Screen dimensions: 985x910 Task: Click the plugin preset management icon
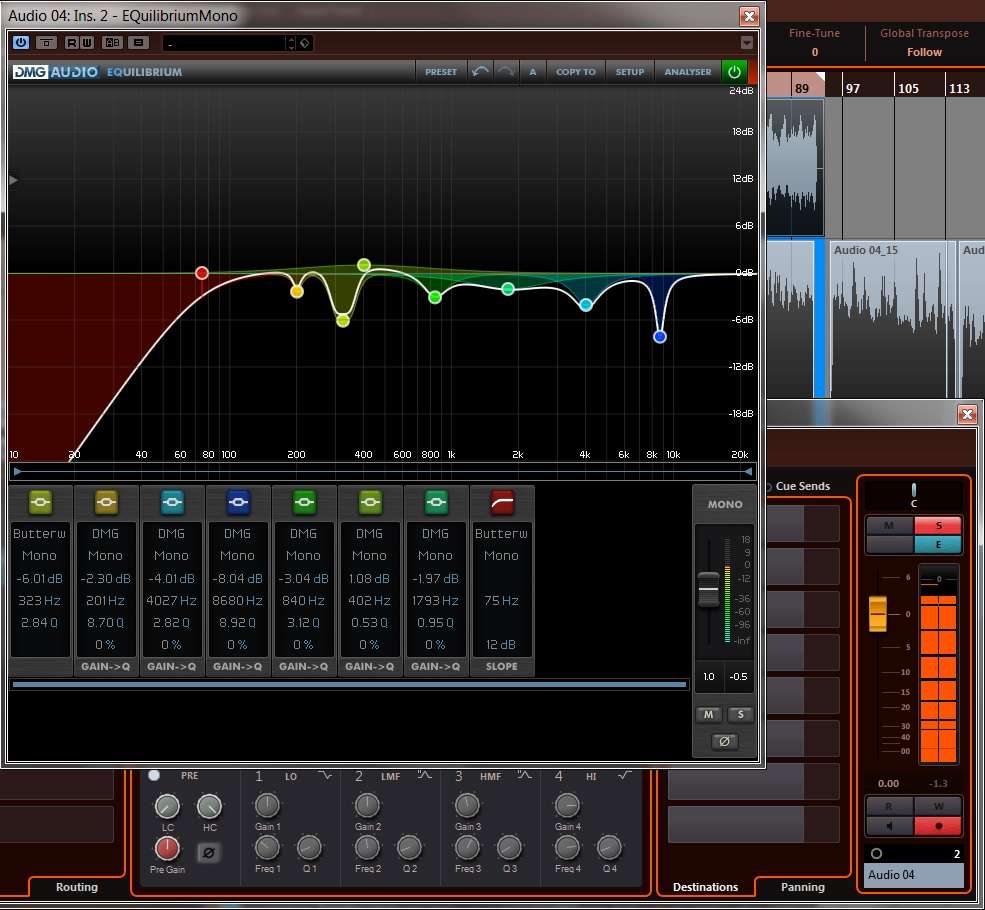138,43
